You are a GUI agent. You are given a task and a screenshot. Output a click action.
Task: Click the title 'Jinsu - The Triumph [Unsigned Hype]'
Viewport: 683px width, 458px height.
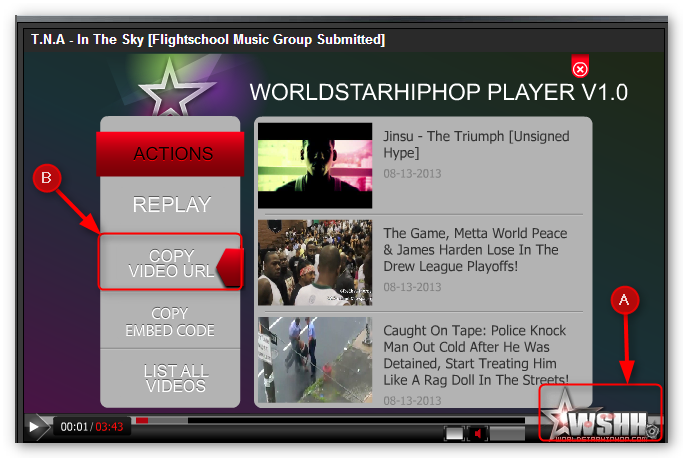[476, 144]
